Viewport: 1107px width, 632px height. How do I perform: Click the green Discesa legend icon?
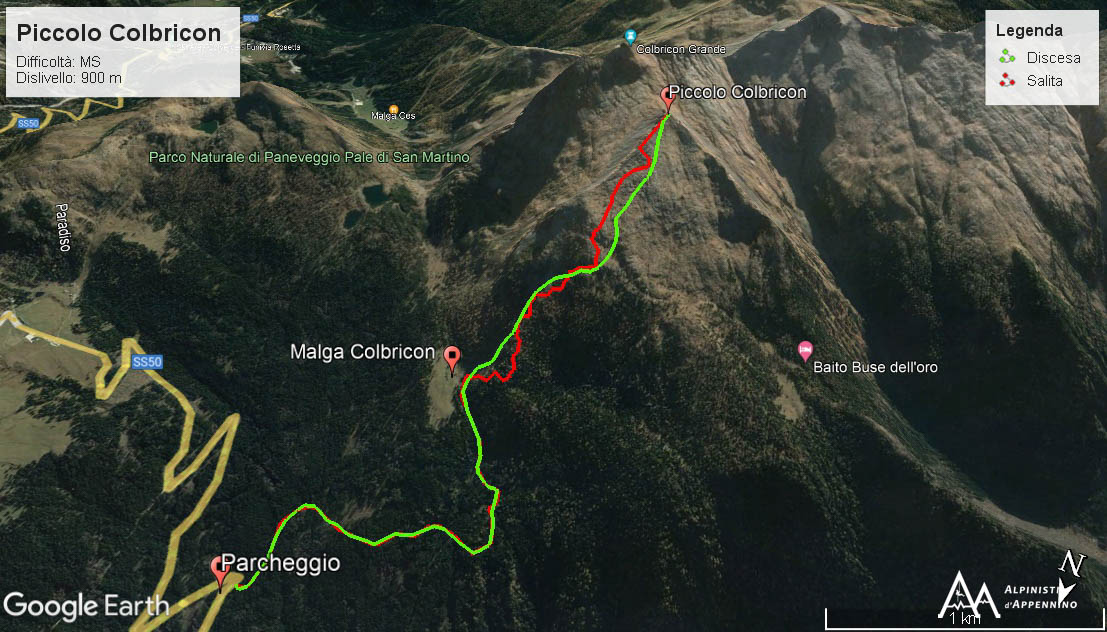1007,57
